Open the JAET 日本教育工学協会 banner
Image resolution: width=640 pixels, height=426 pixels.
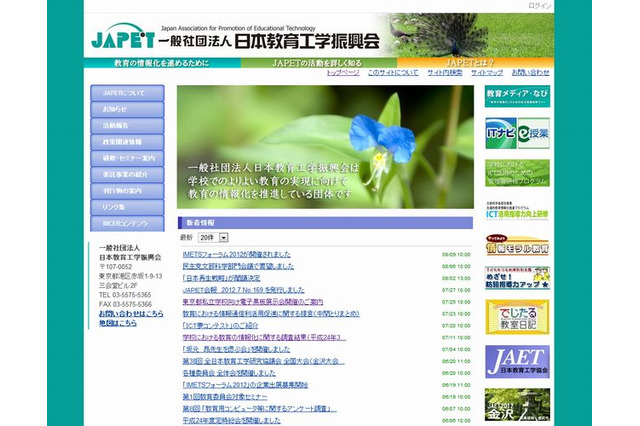tap(517, 362)
